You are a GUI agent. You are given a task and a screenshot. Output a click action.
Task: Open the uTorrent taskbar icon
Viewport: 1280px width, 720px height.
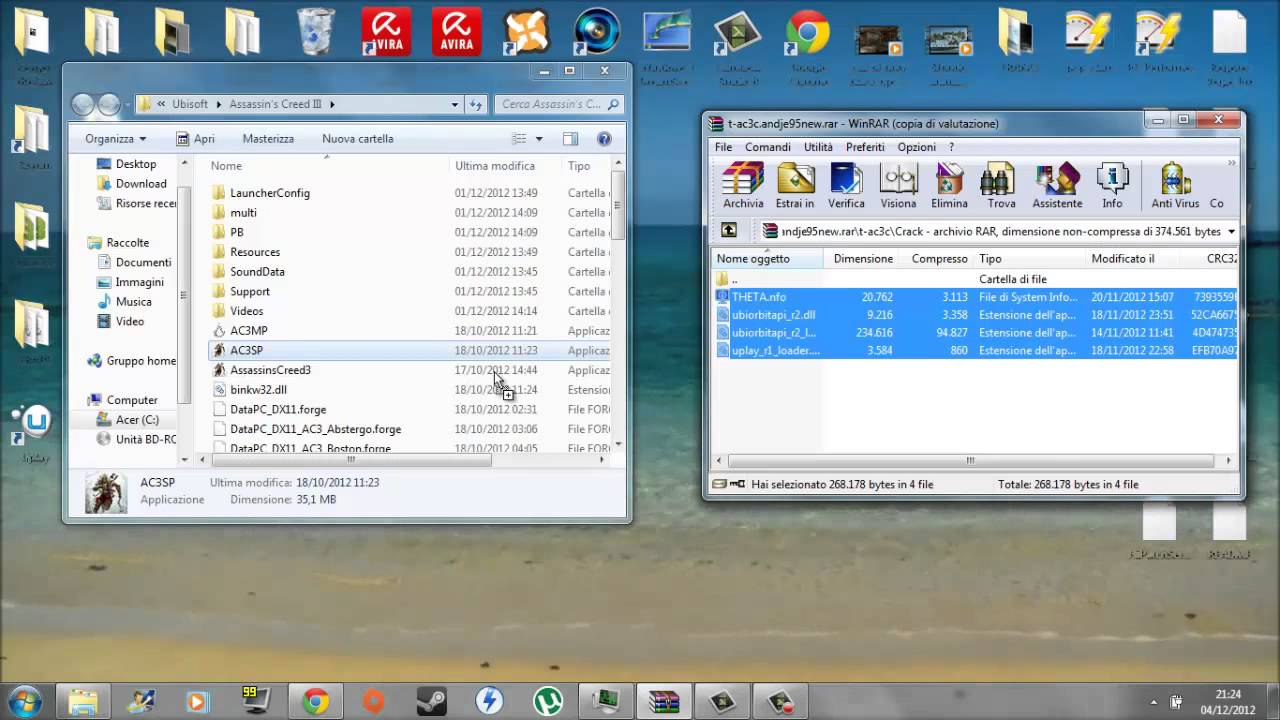547,701
